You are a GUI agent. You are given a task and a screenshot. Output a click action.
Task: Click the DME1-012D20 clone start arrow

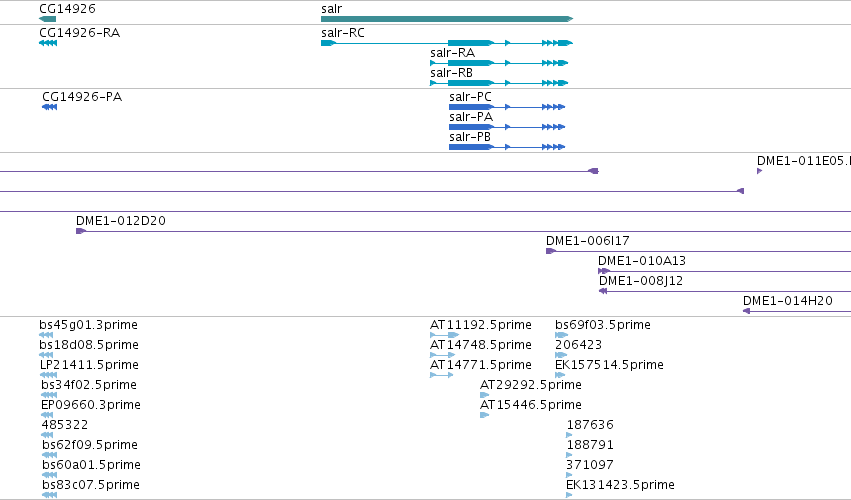81,231
